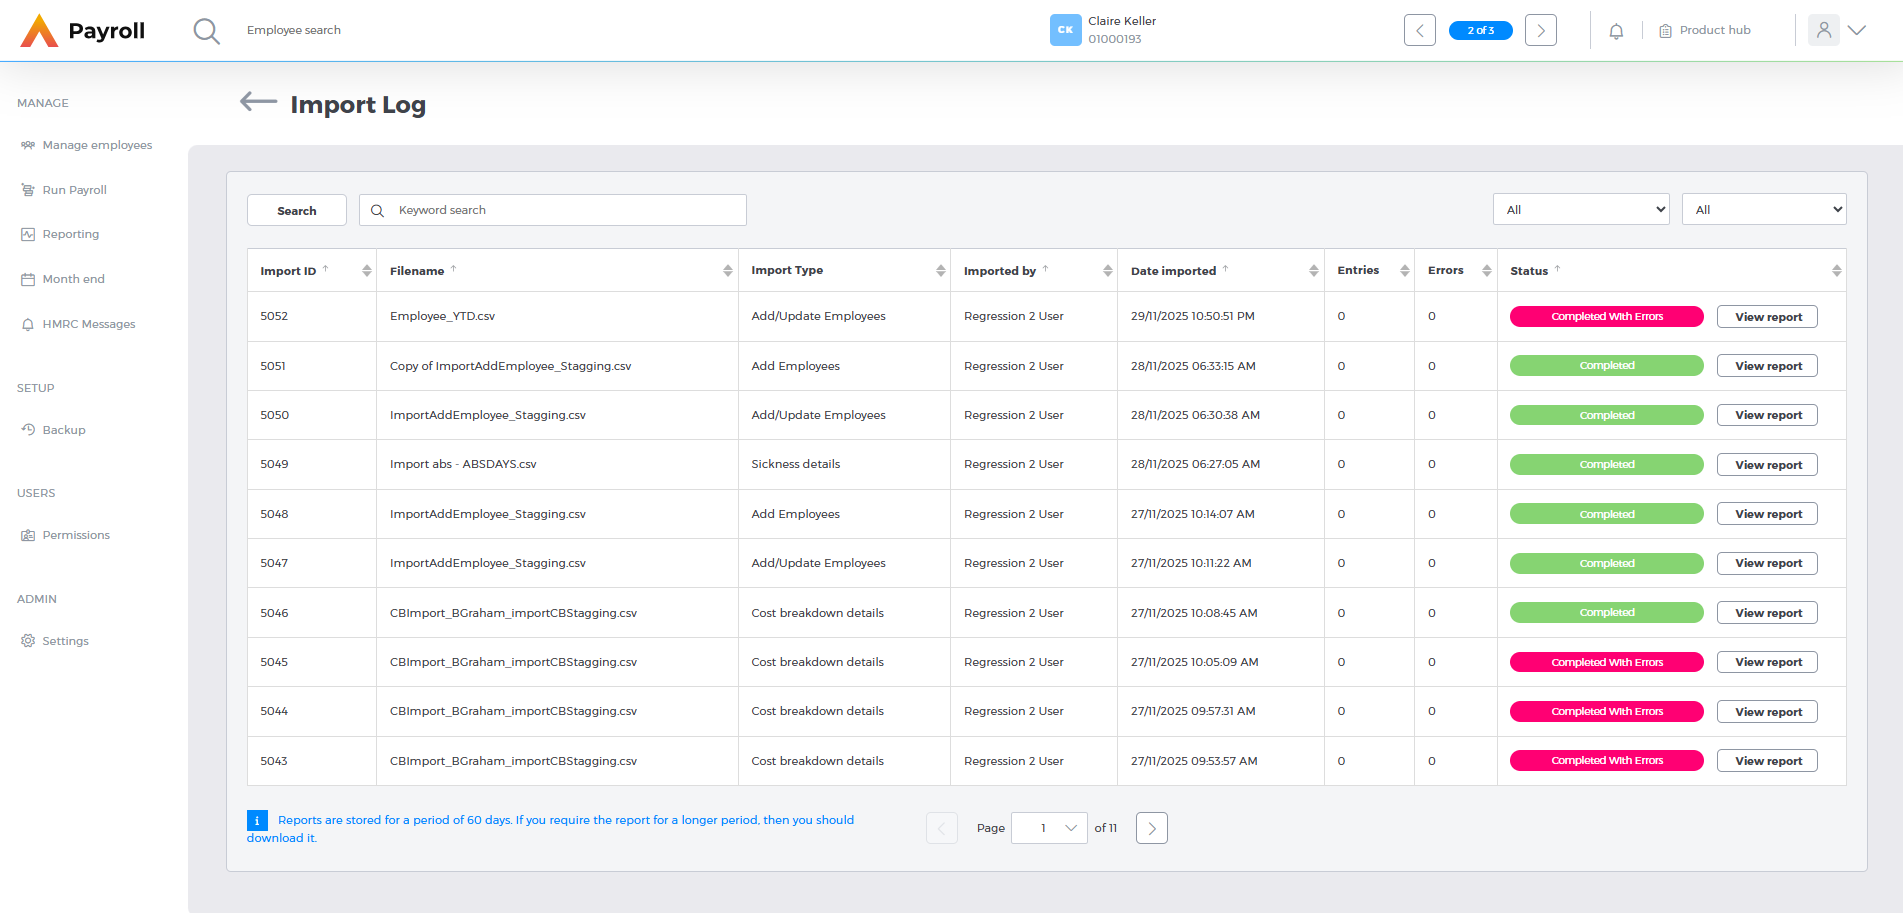The height and width of the screenshot is (913, 1903).
Task: Expand the page number dropdown
Action: coord(1049,828)
